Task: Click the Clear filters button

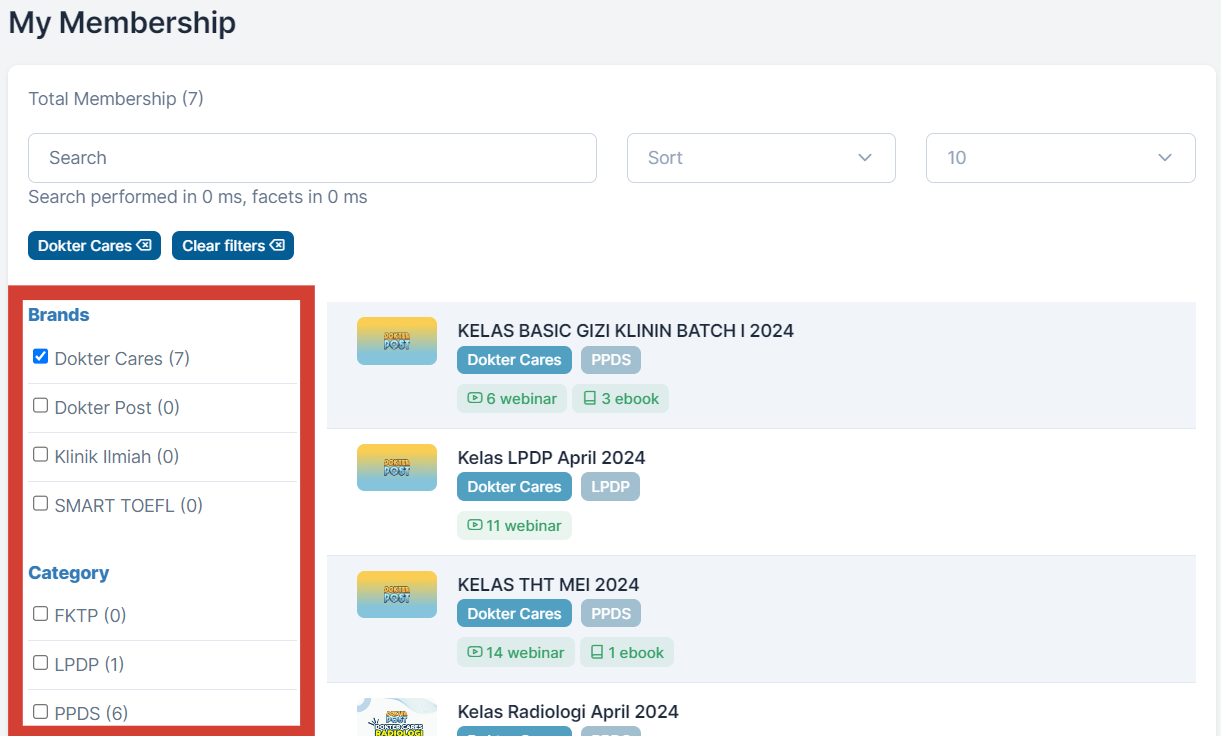Action: point(233,246)
